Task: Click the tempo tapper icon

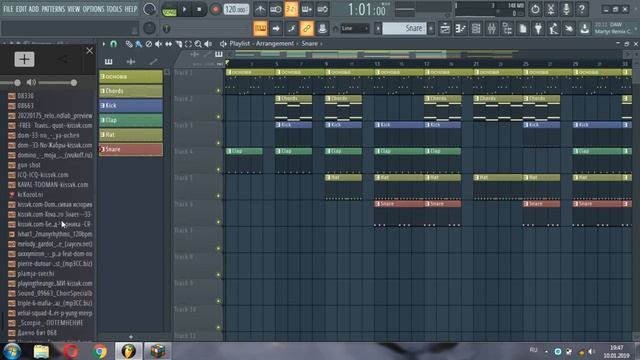Action: [x=554, y=28]
